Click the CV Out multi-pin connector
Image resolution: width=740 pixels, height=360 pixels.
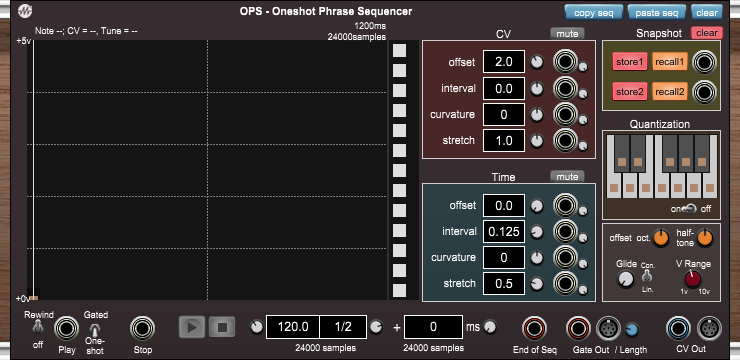click(709, 328)
